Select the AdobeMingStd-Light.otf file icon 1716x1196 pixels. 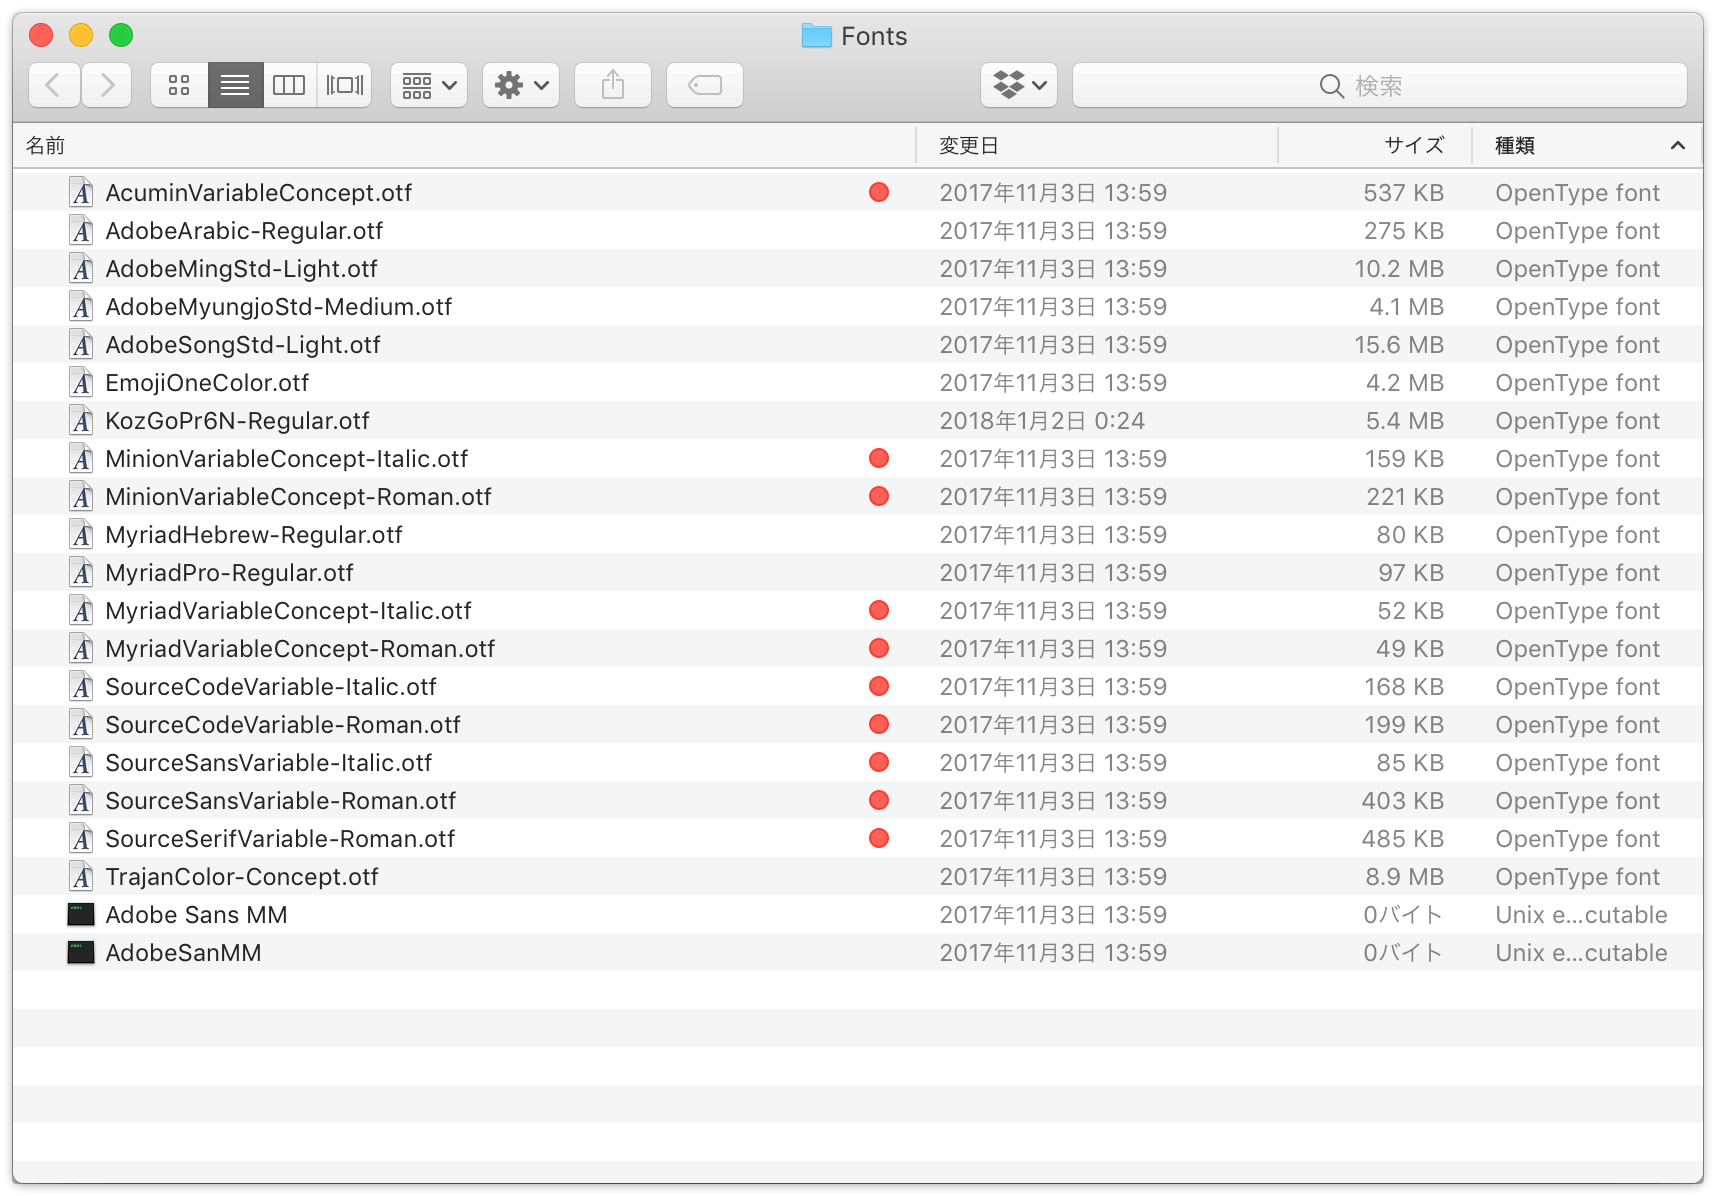coord(82,268)
